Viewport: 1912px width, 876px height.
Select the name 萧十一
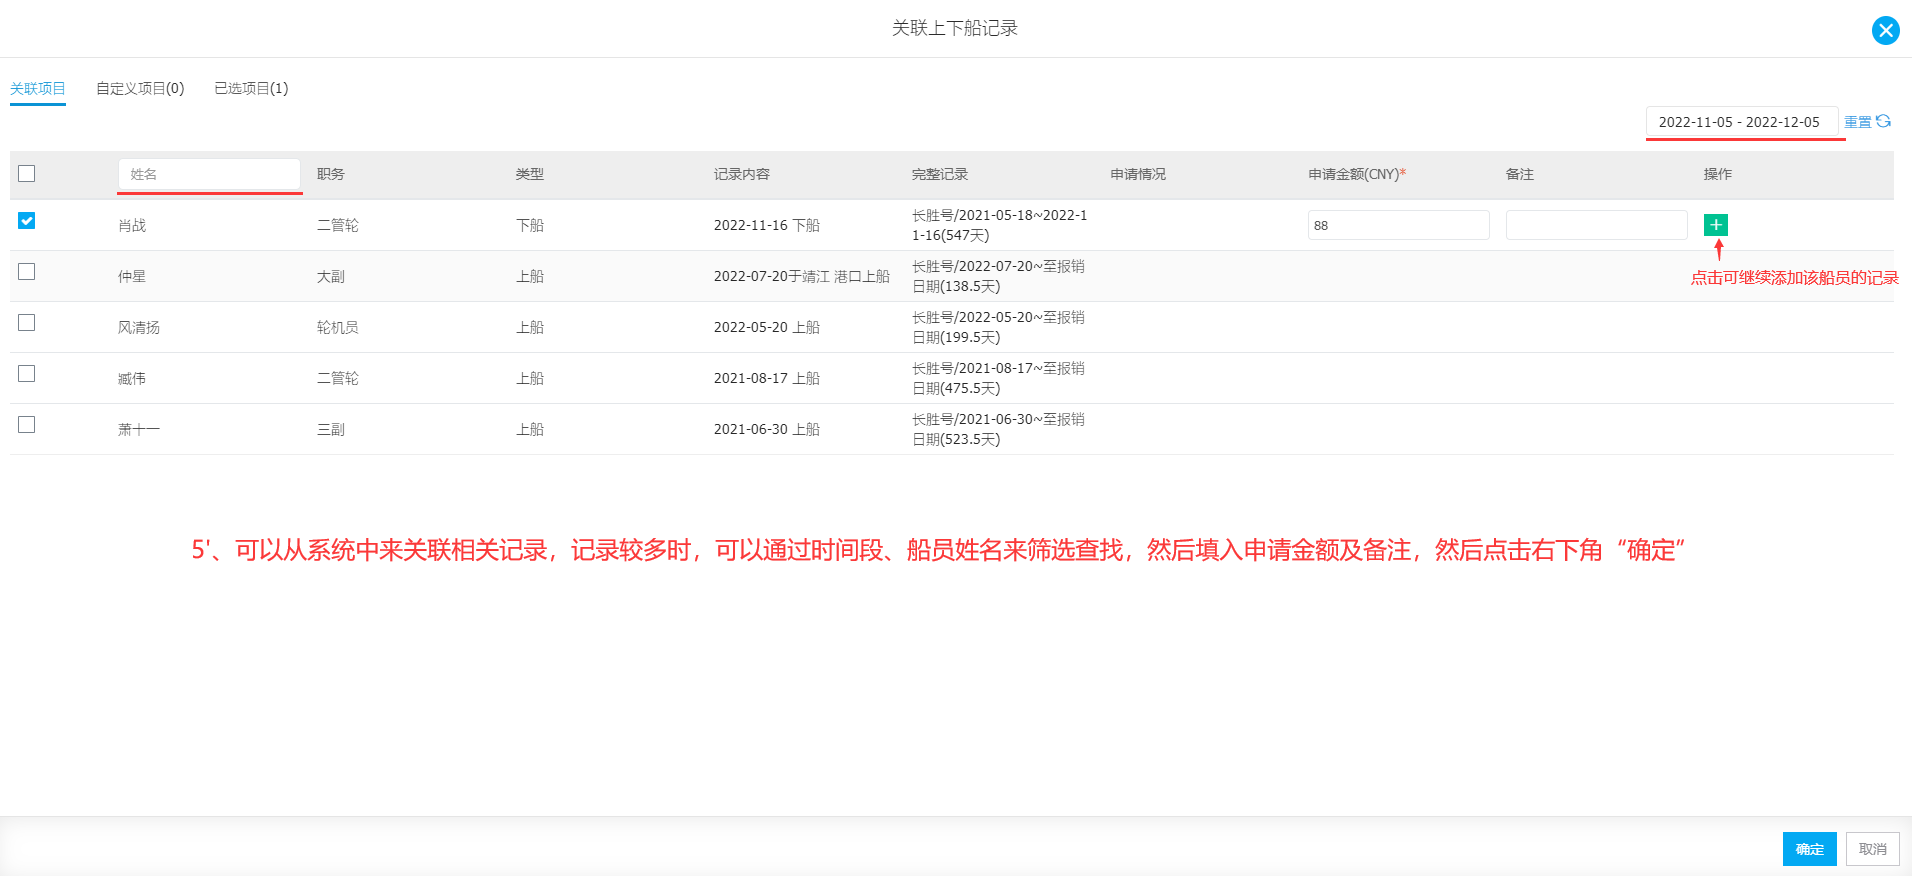tap(139, 429)
